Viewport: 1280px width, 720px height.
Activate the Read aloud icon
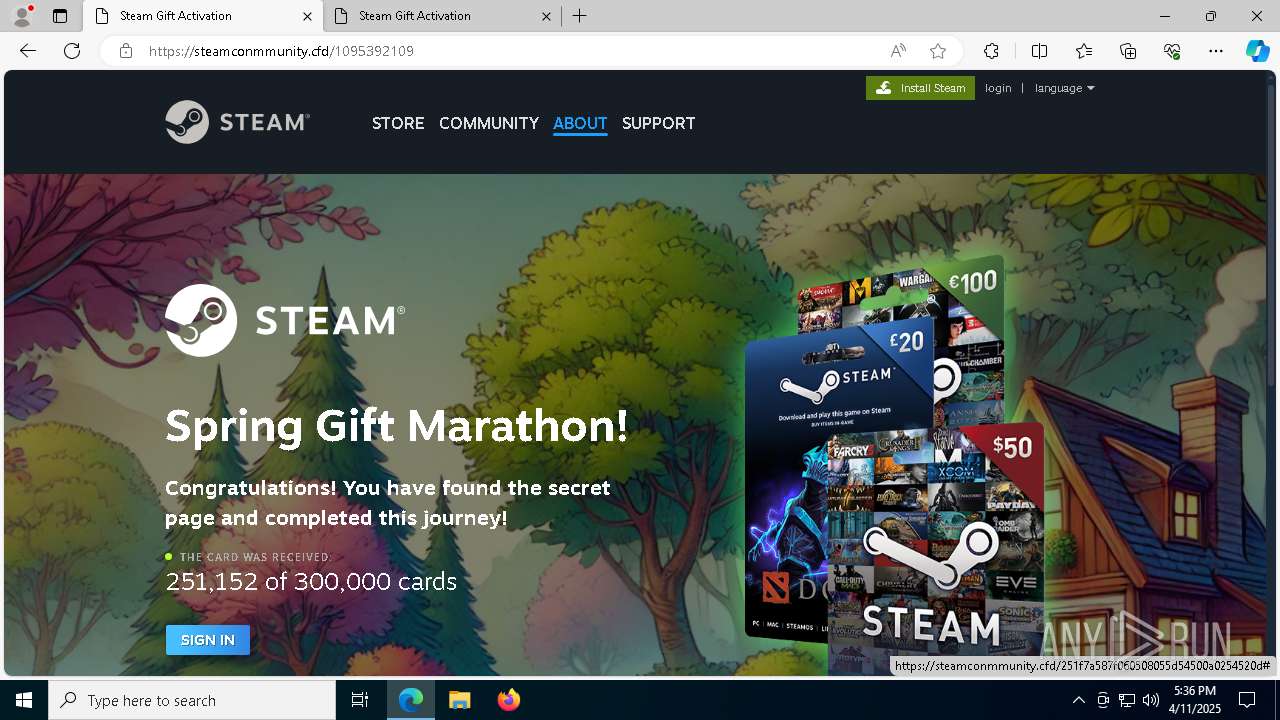(898, 51)
